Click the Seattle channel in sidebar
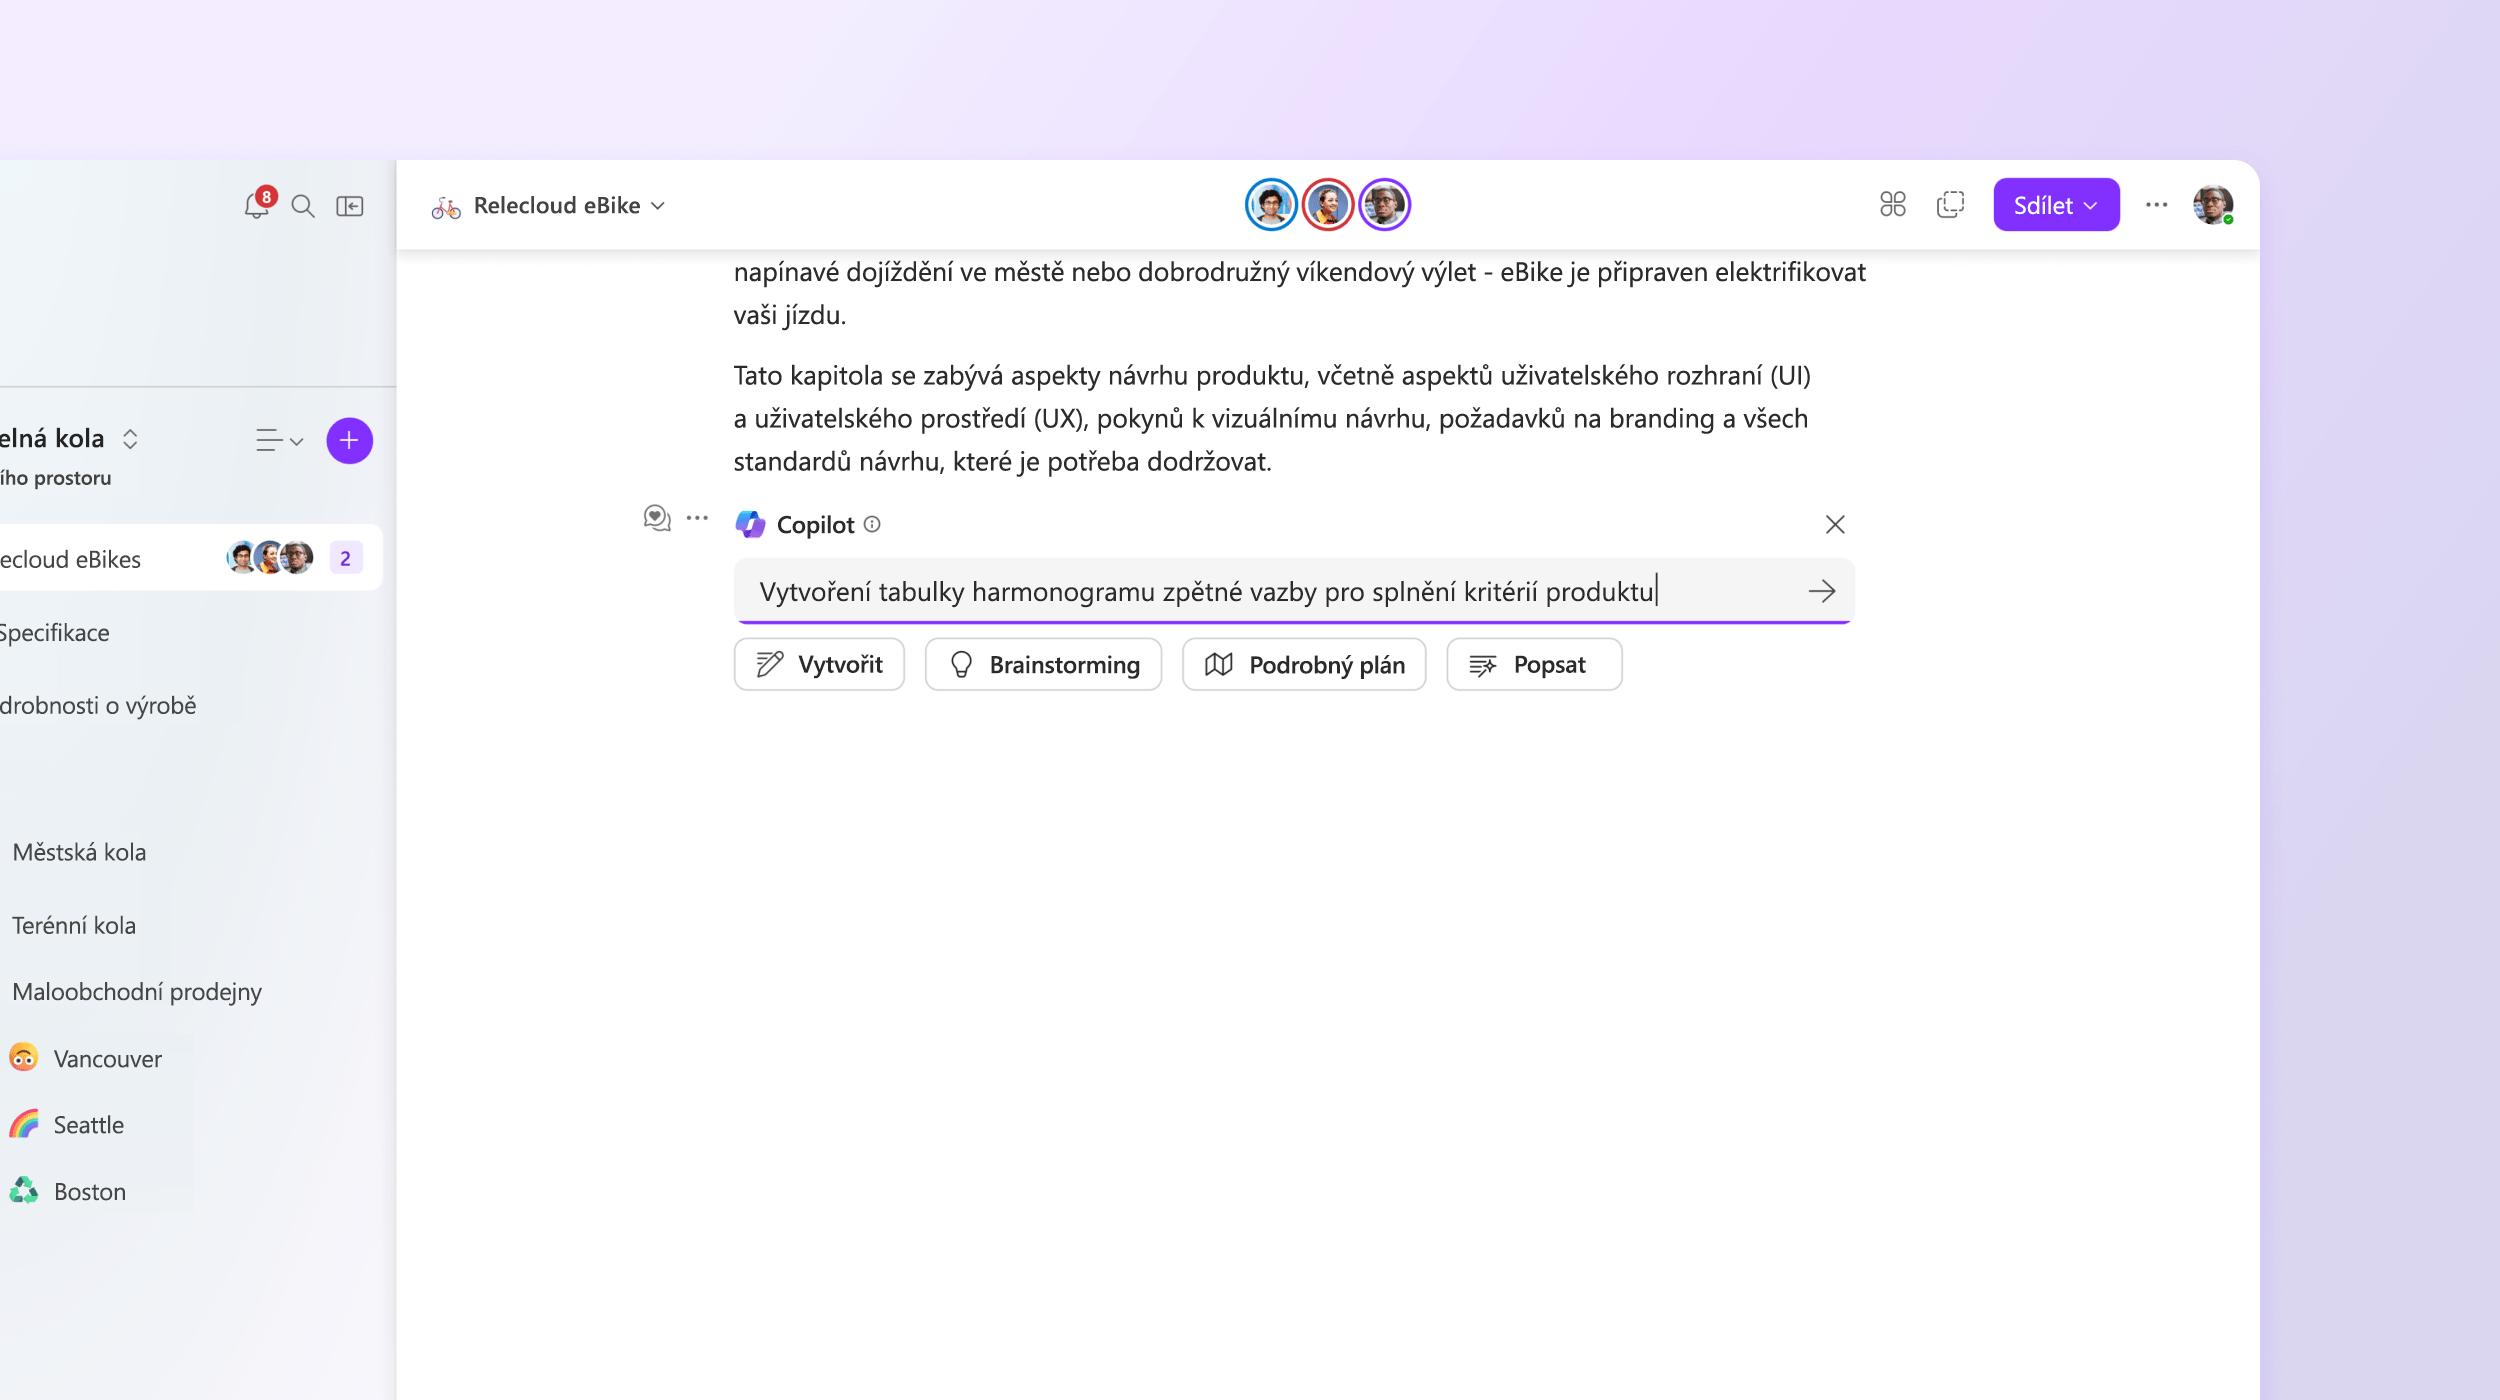 coord(89,1123)
